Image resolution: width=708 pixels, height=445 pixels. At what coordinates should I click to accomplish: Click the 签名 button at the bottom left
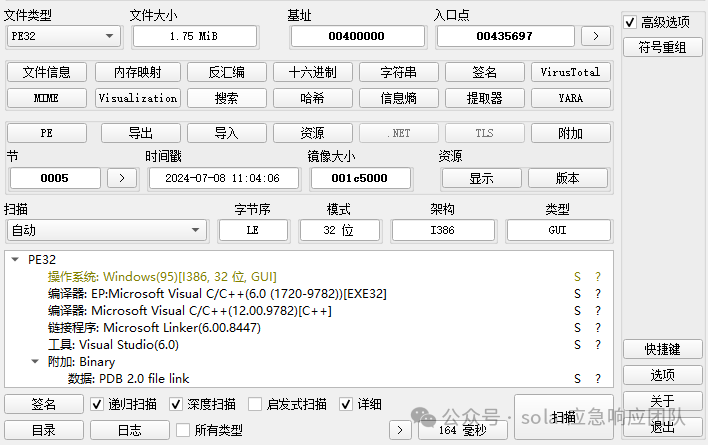(x=44, y=404)
